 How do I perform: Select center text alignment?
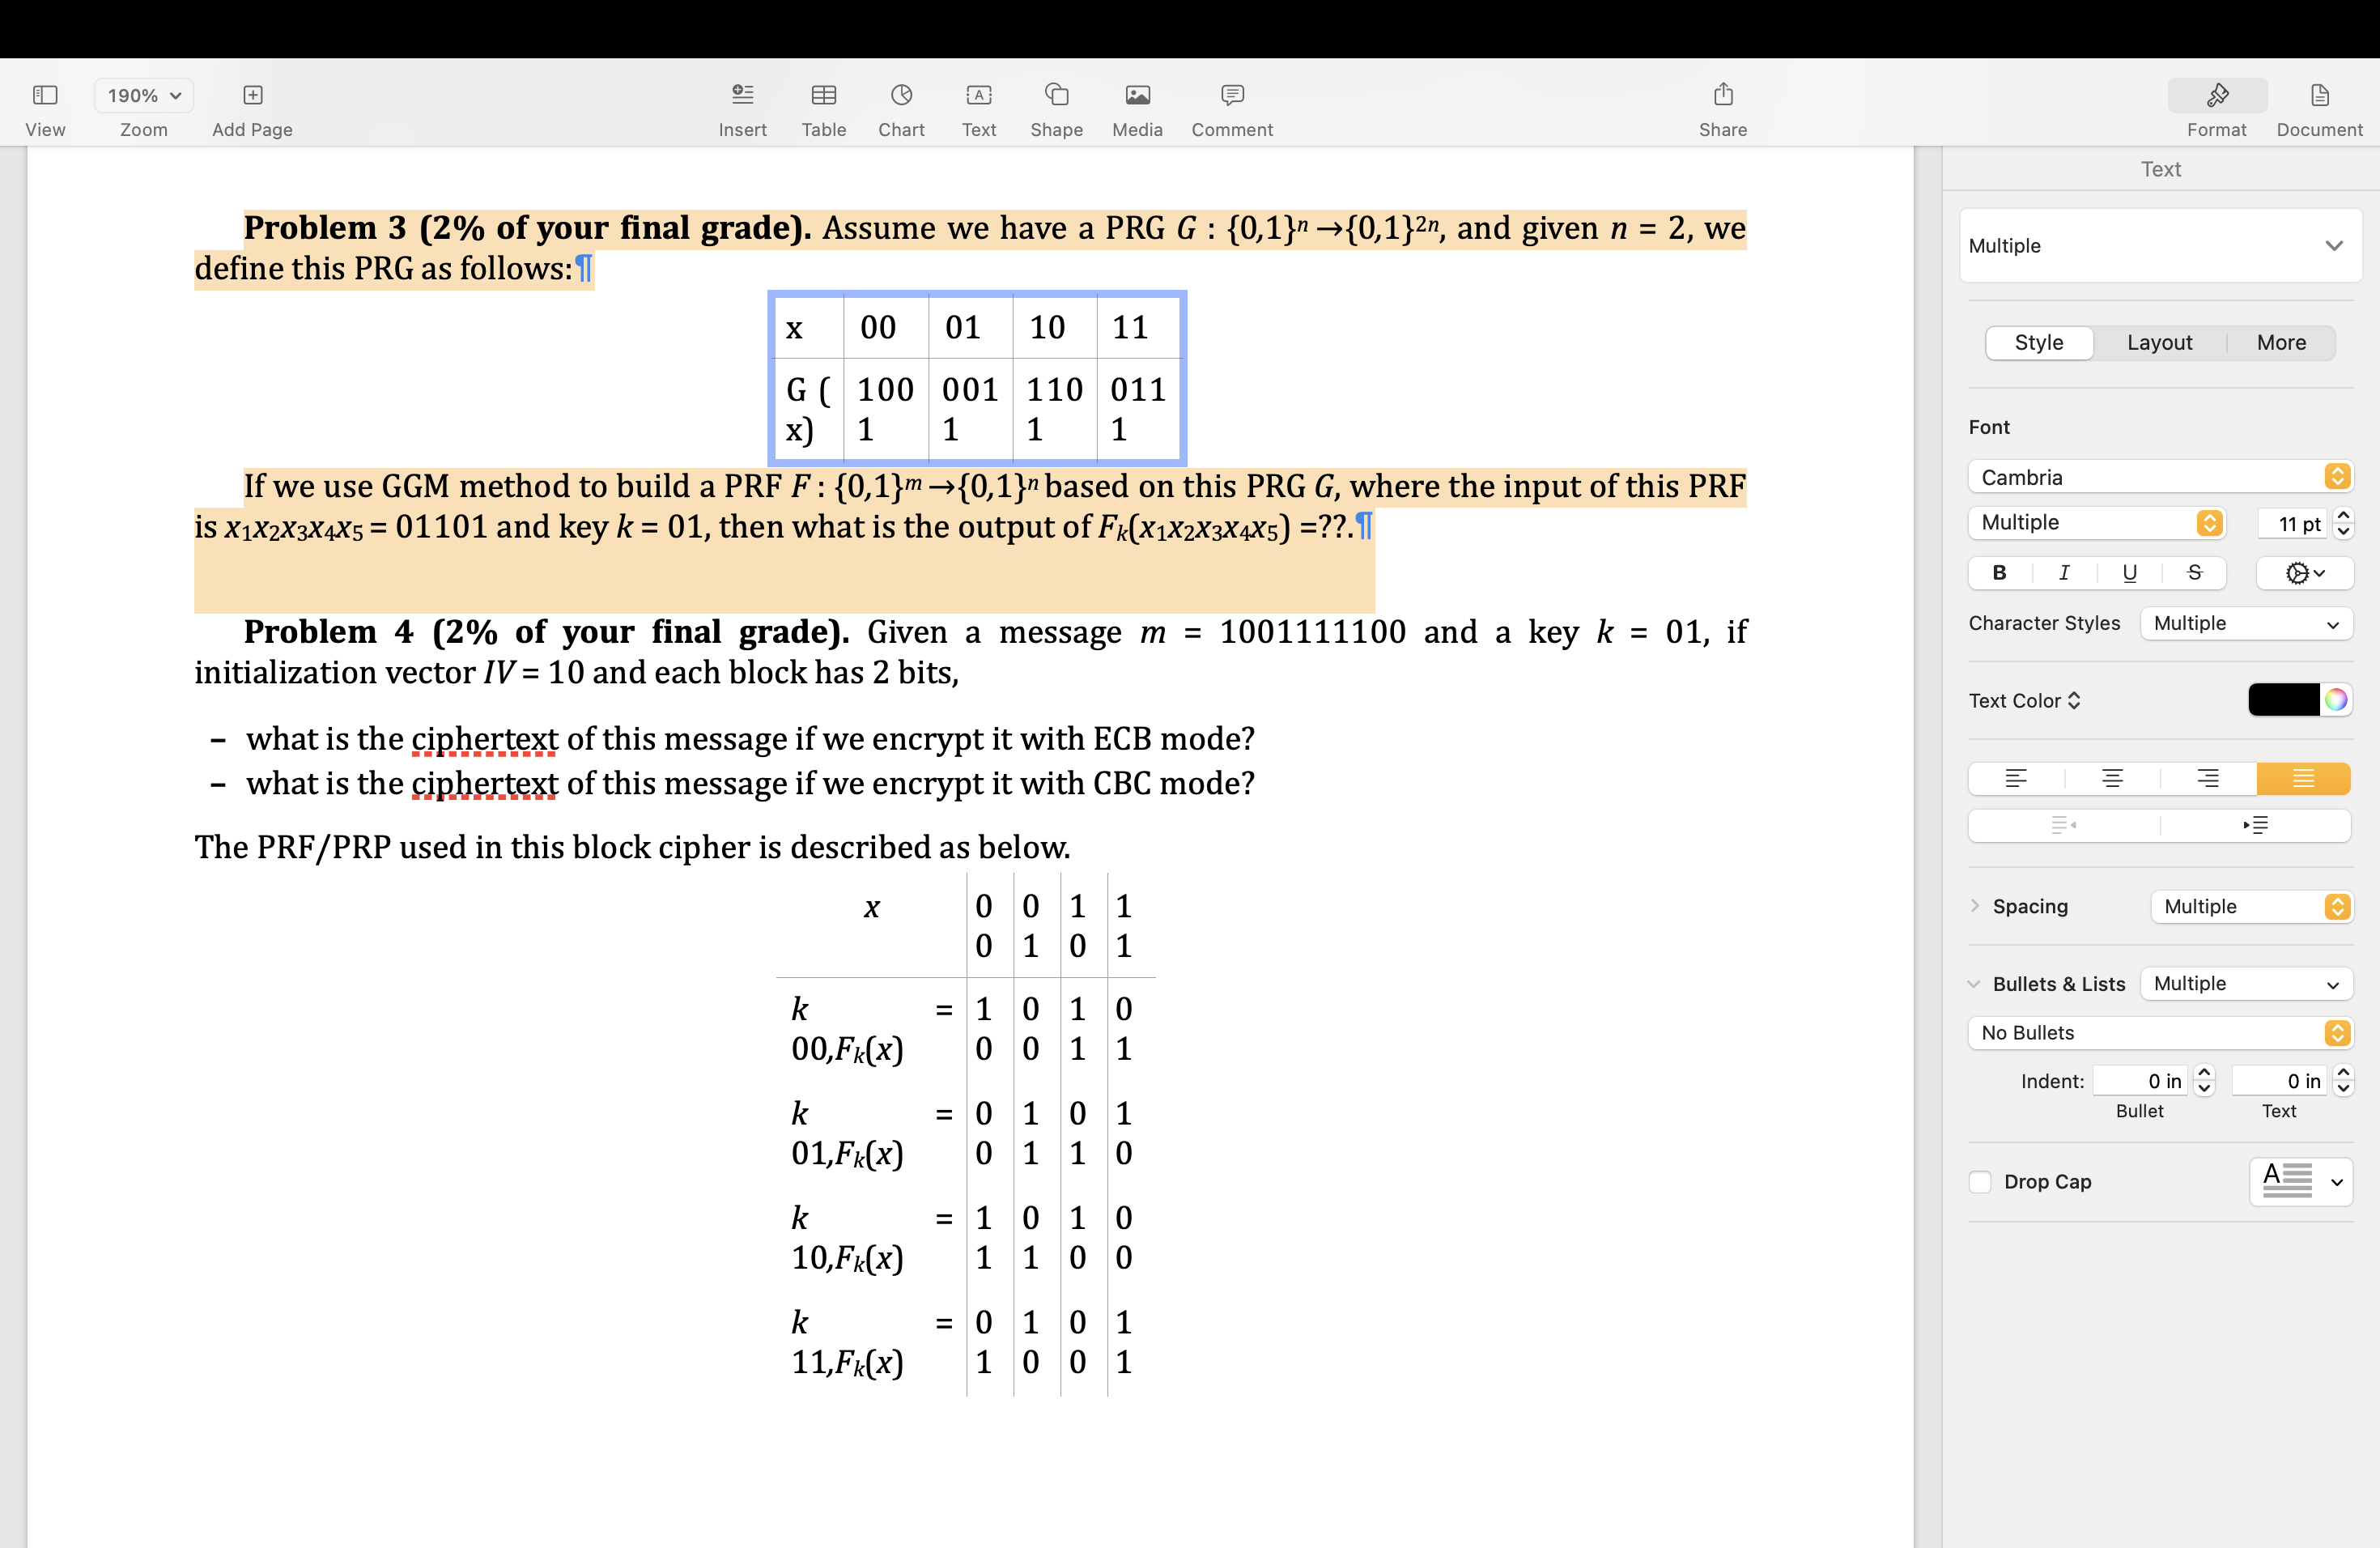pos(2111,778)
